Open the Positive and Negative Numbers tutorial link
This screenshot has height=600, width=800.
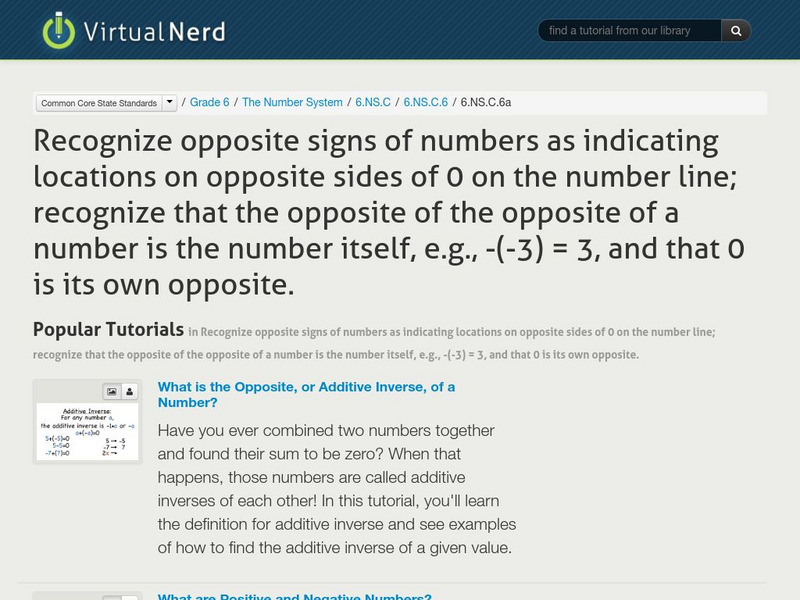[294, 597]
